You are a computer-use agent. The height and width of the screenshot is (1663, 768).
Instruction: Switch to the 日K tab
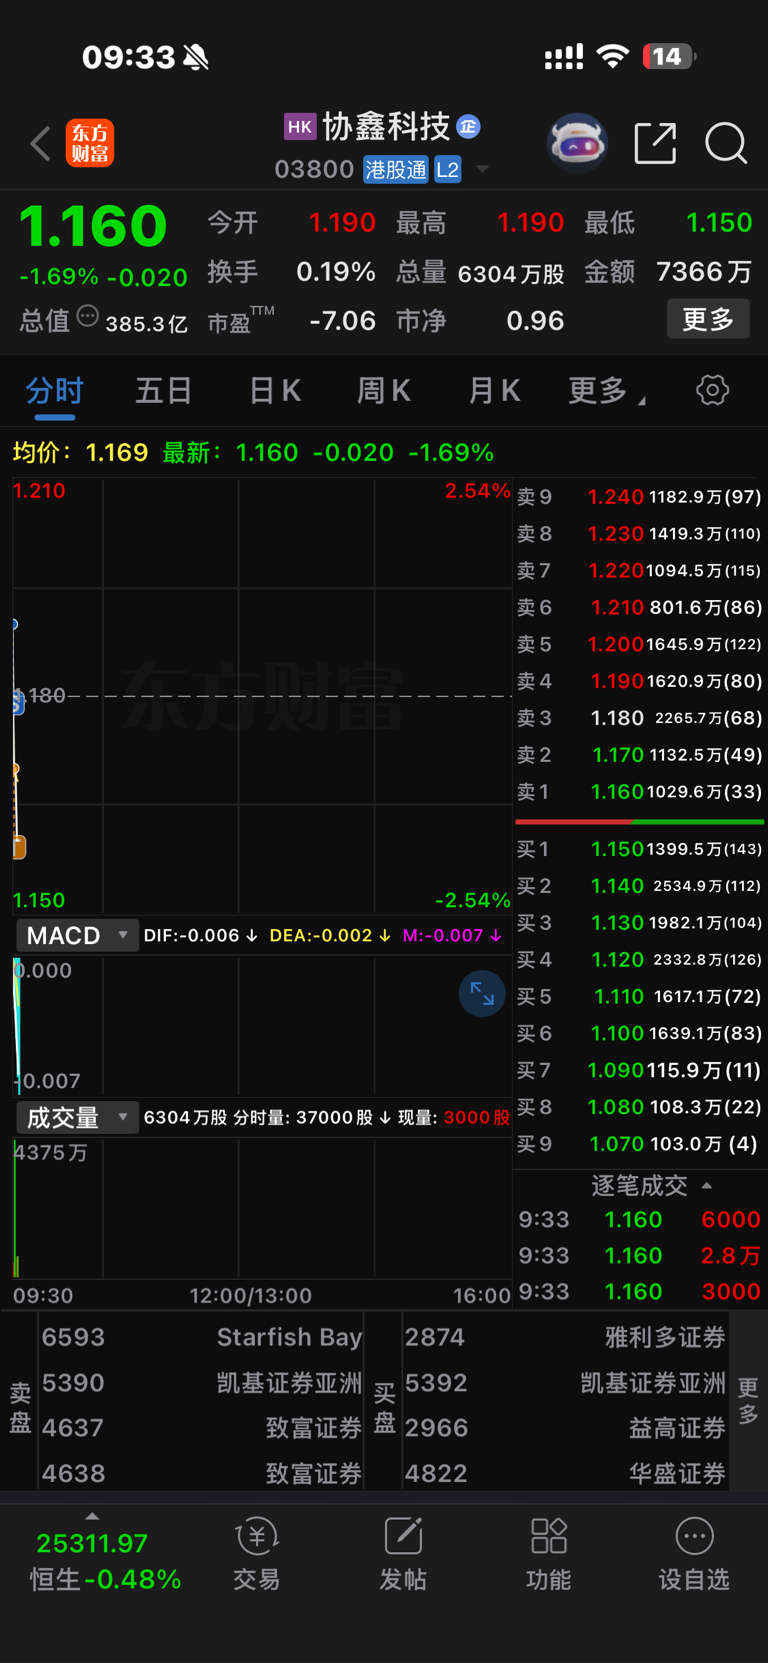[x=275, y=390]
